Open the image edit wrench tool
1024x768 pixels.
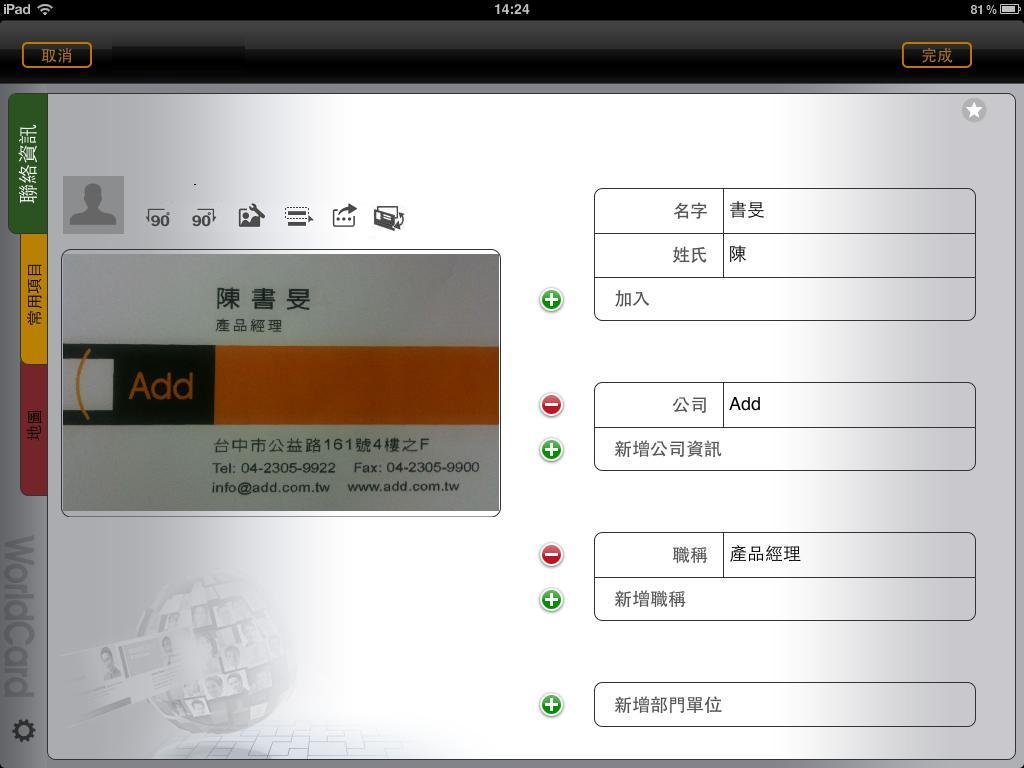pyautogui.click(x=251, y=216)
